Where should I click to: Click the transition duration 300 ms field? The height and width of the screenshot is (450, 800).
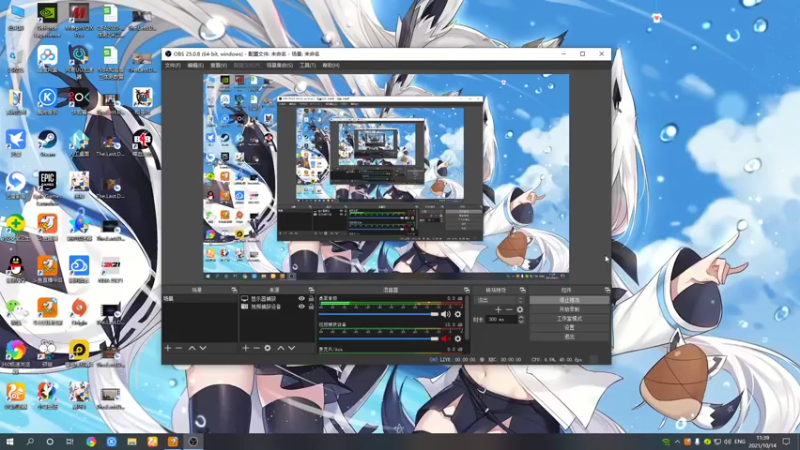click(502, 319)
